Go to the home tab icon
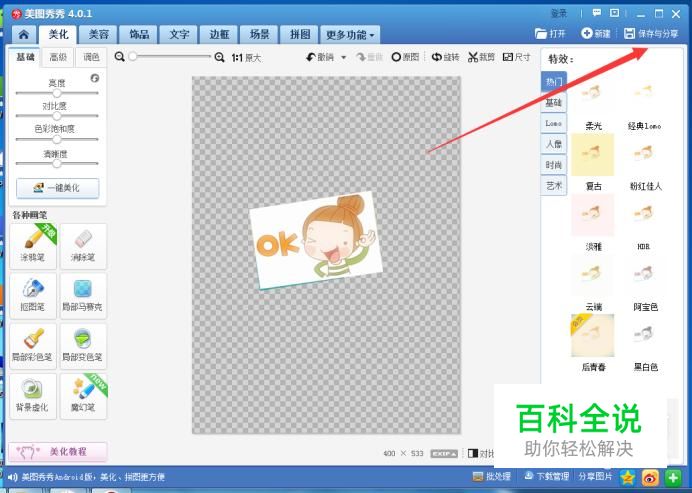This screenshot has width=692, height=493. [x=24, y=34]
